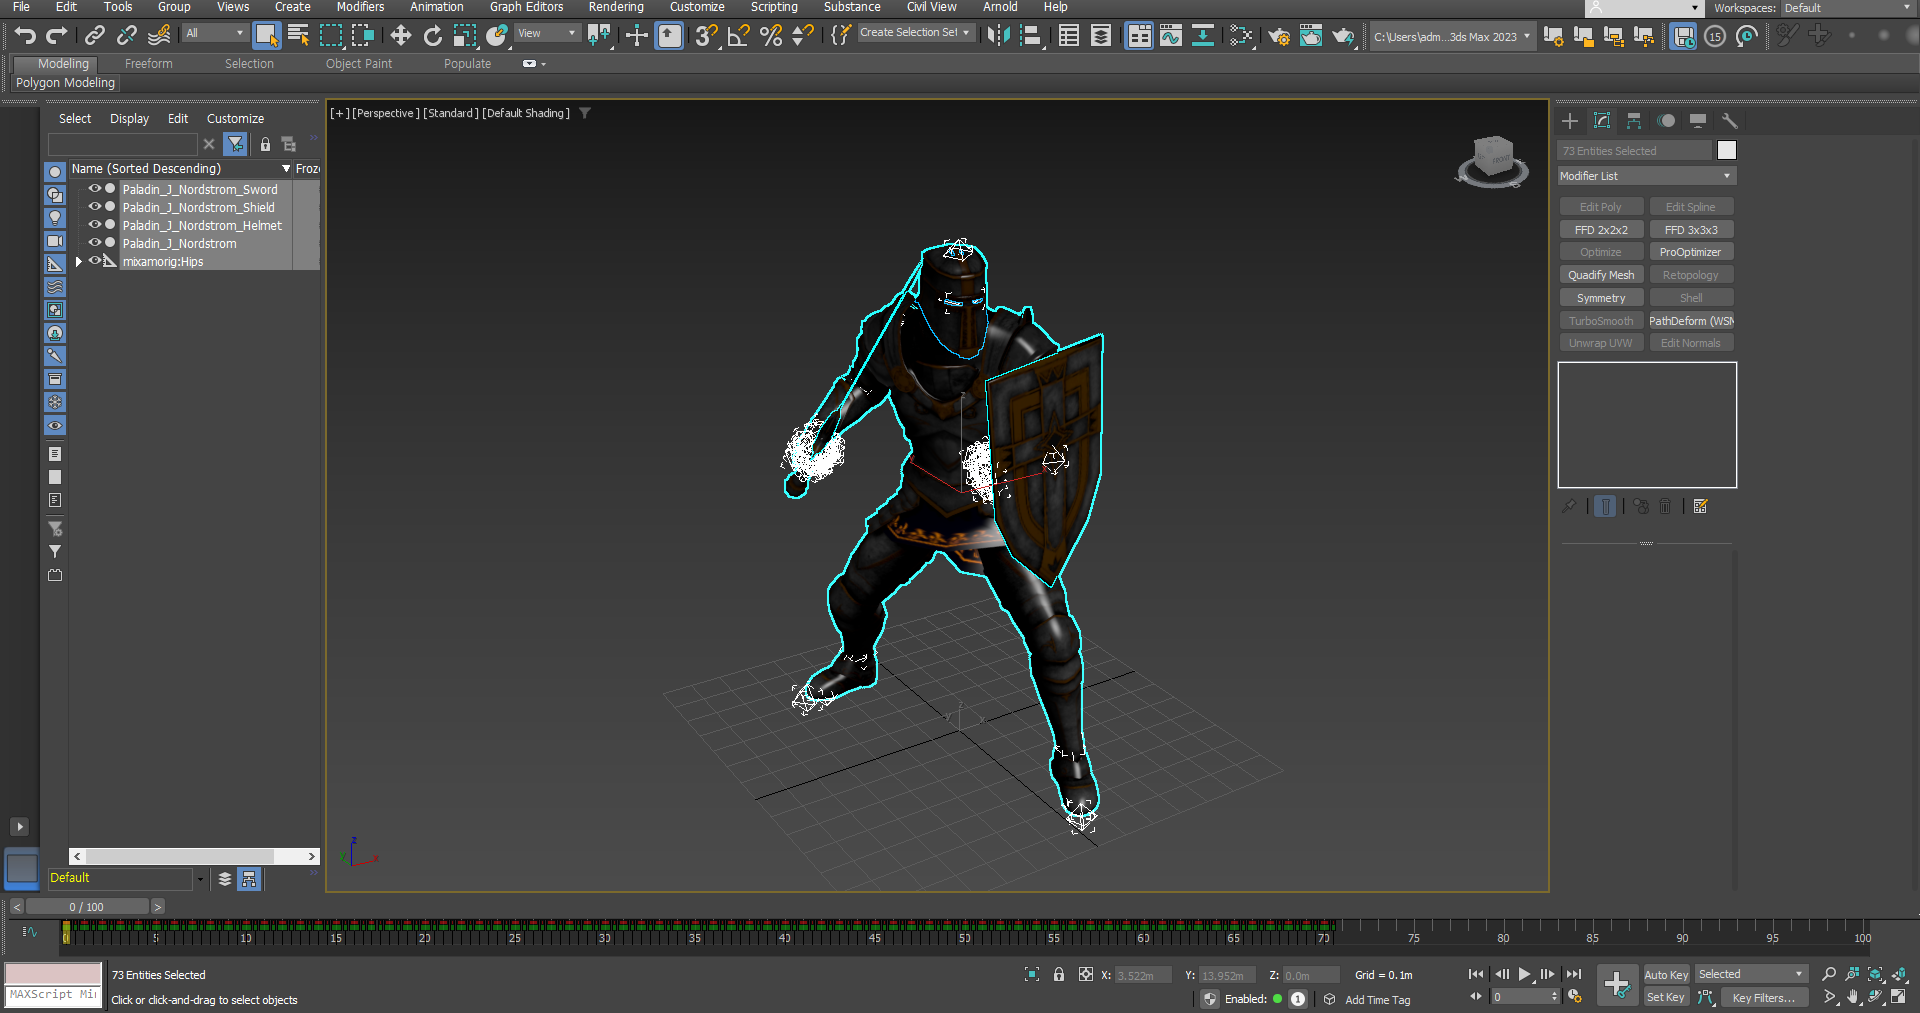Toggle visibility of Paladin_J_Nordstrom_Helmet
The width and height of the screenshot is (1920, 1013).
click(95, 225)
